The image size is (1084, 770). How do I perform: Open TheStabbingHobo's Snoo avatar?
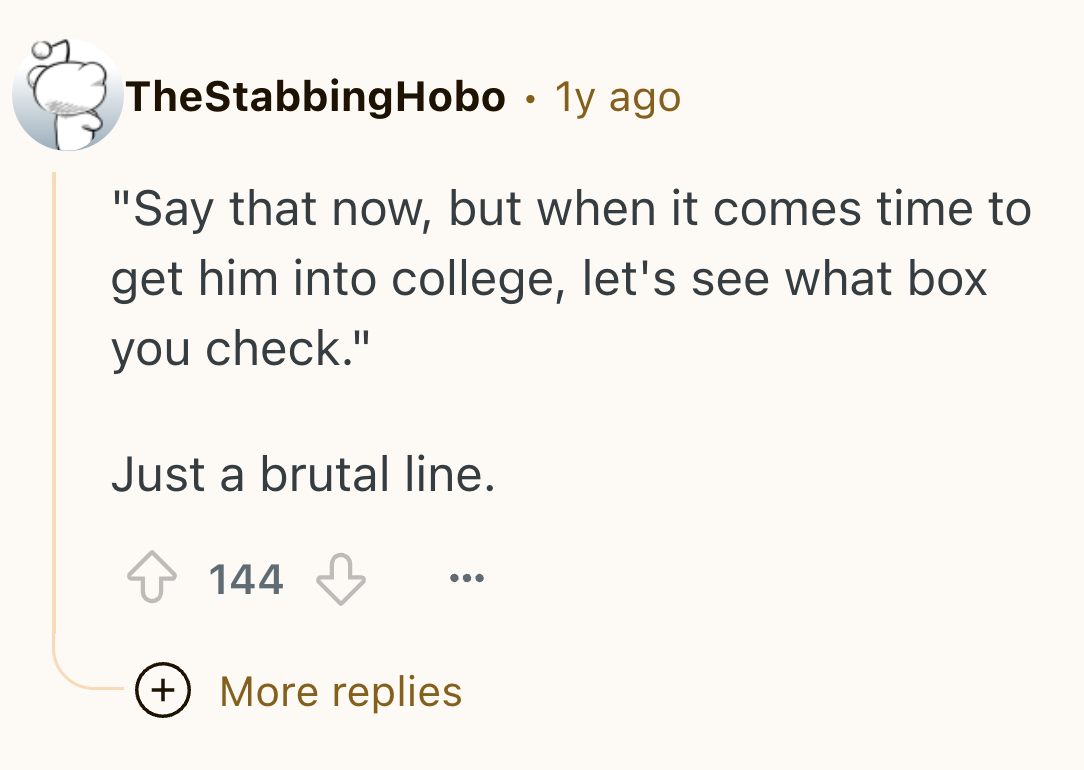[x=67, y=95]
